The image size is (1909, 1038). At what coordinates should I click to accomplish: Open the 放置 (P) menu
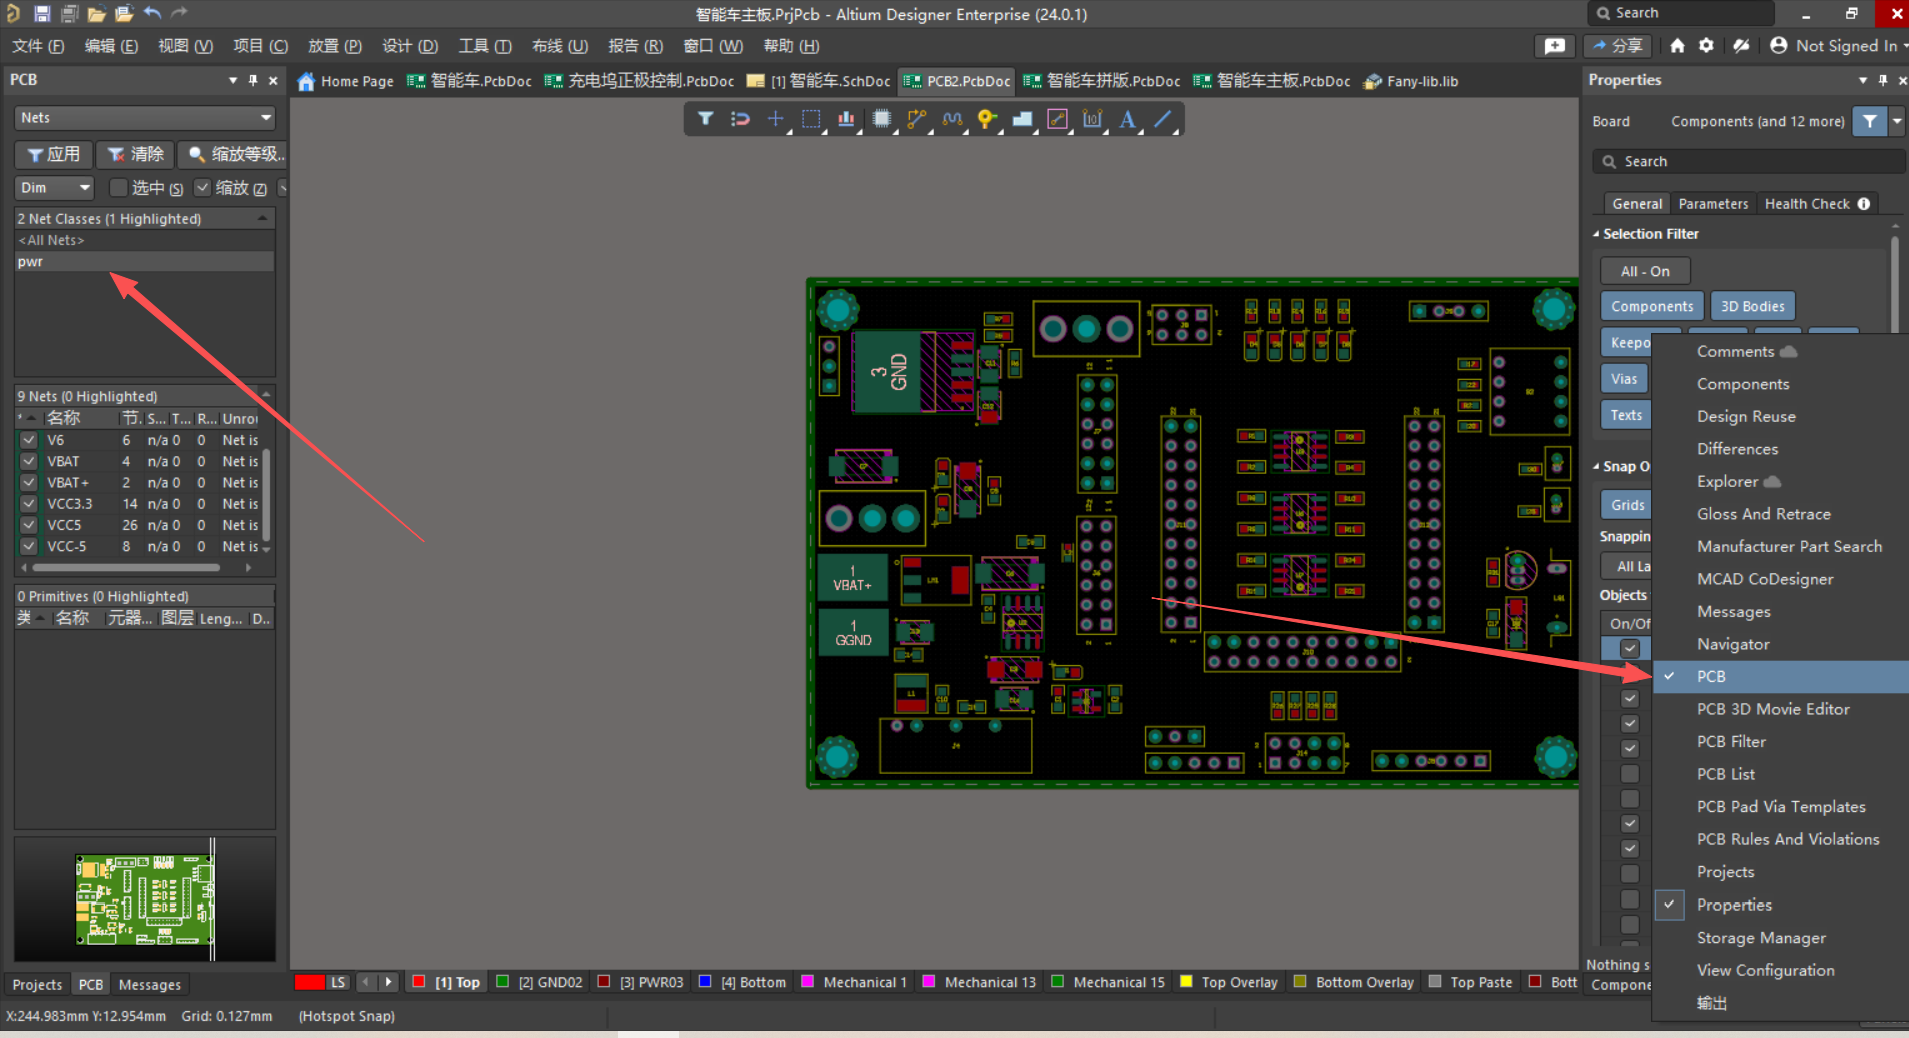click(x=335, y=46)
